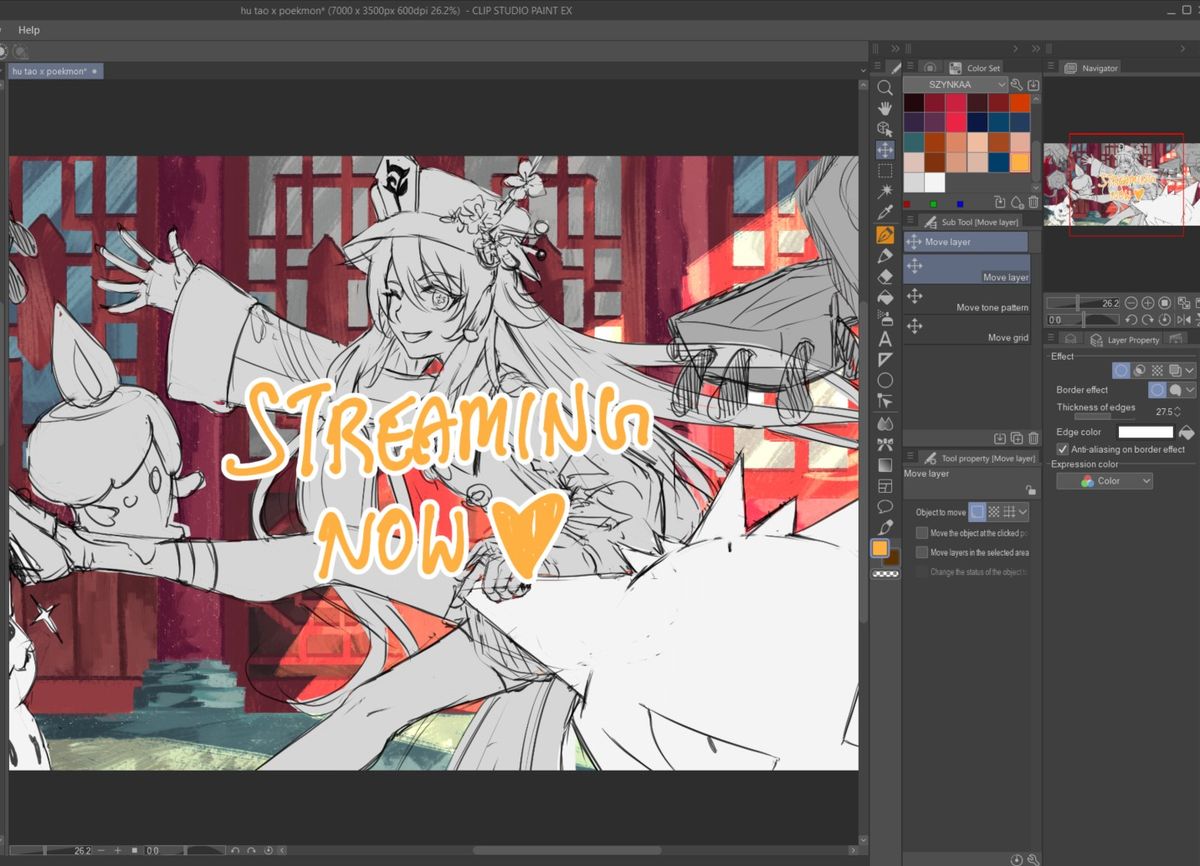The image size is (1200, 866).
Task: Toggle Tone effect icon in Effect row
Action: tap(1157, 370)
